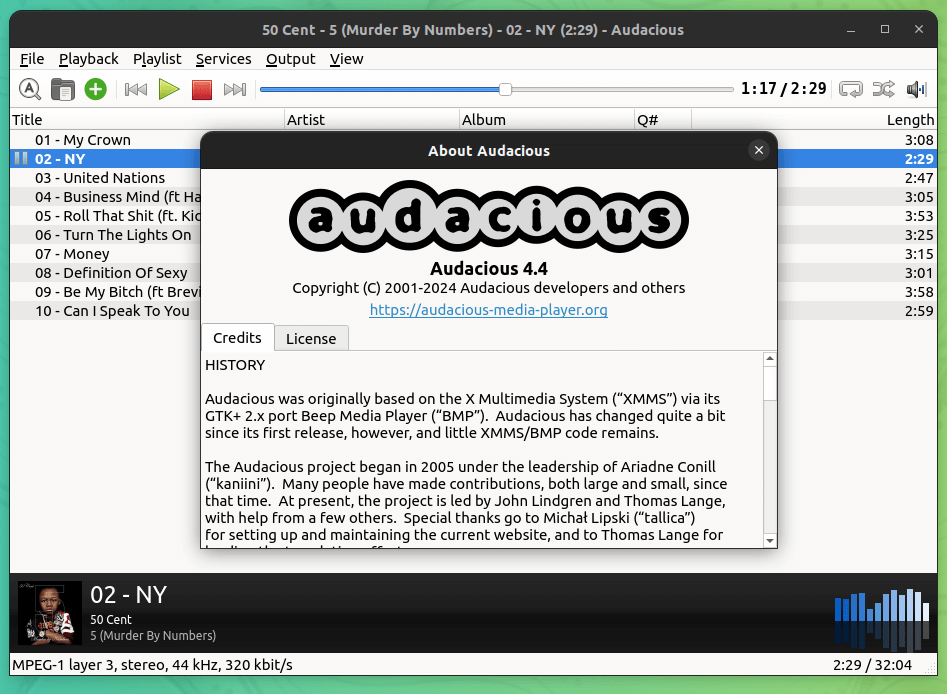Enable repeat playback
Viewport: 947px width, 694px height.
point(851,89)
